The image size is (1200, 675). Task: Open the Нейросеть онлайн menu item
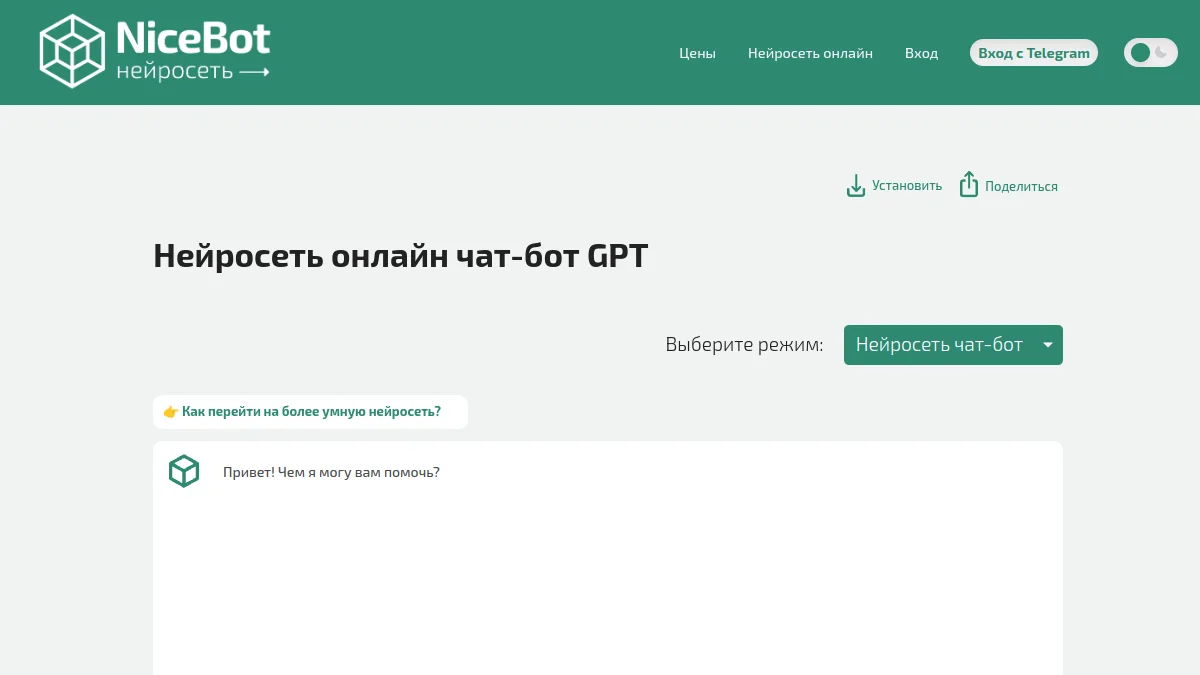click(x=810, y=53)
